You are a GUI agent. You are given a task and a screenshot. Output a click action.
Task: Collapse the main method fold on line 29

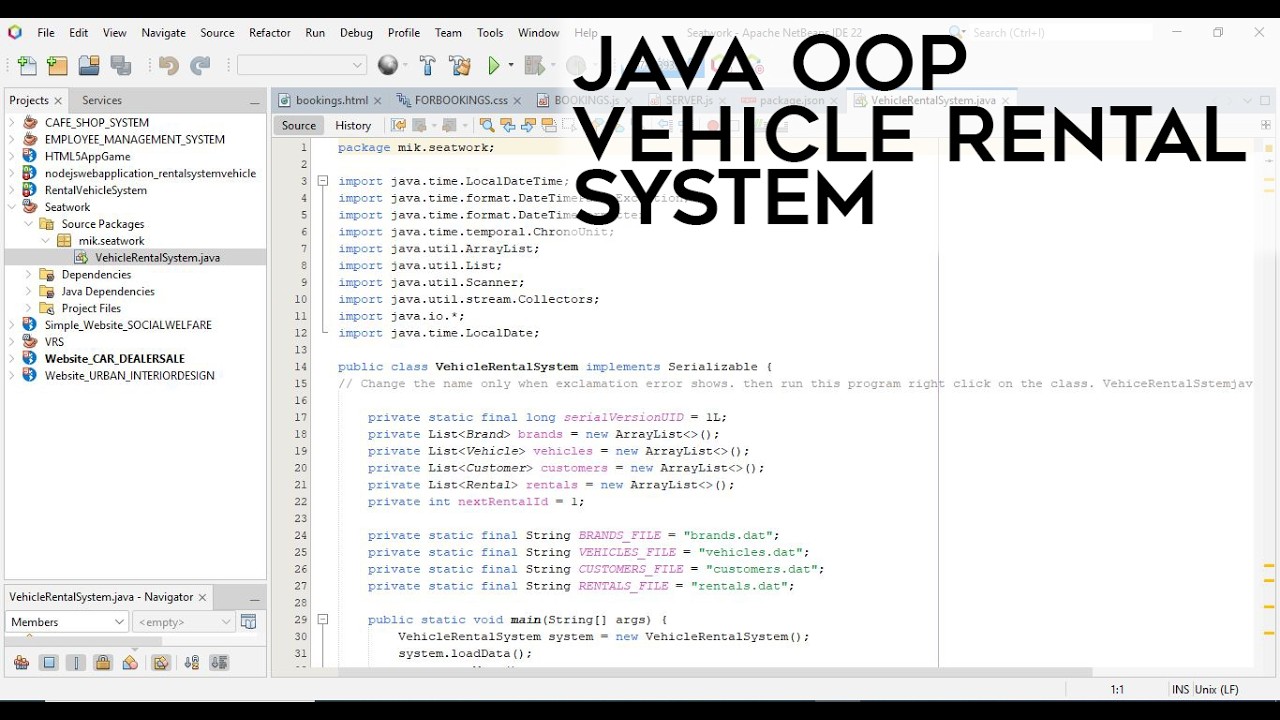pyautogui.click(x=323, y=620)
